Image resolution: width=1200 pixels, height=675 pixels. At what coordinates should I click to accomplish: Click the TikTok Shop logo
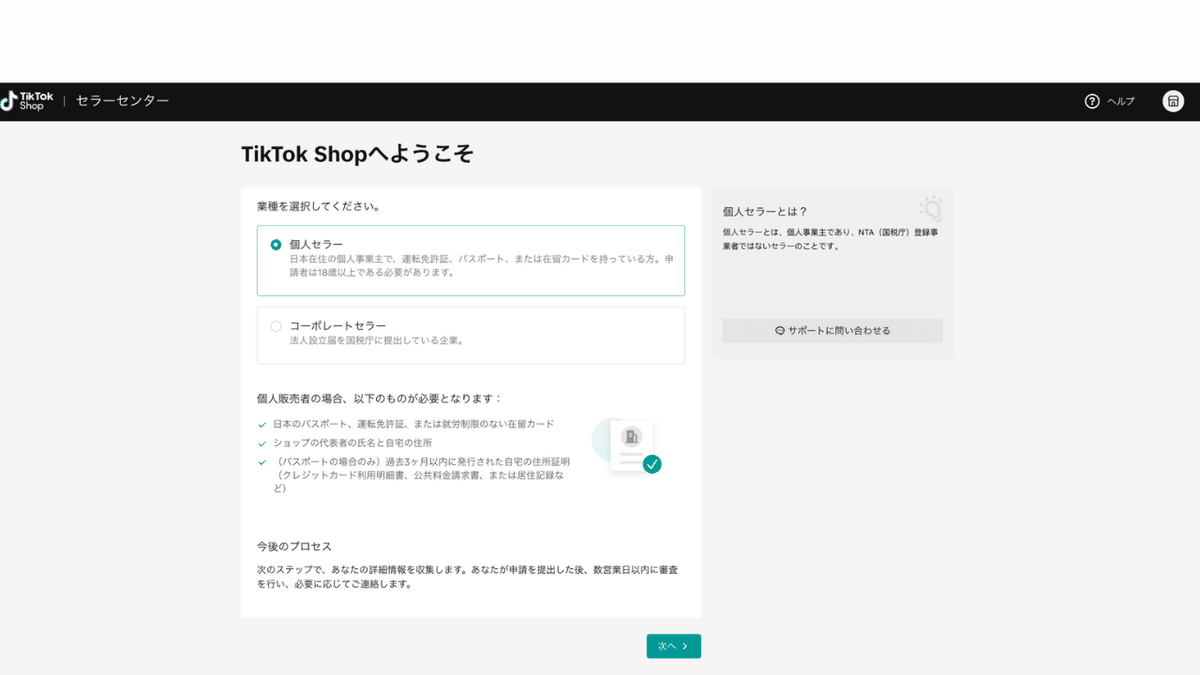27,101
